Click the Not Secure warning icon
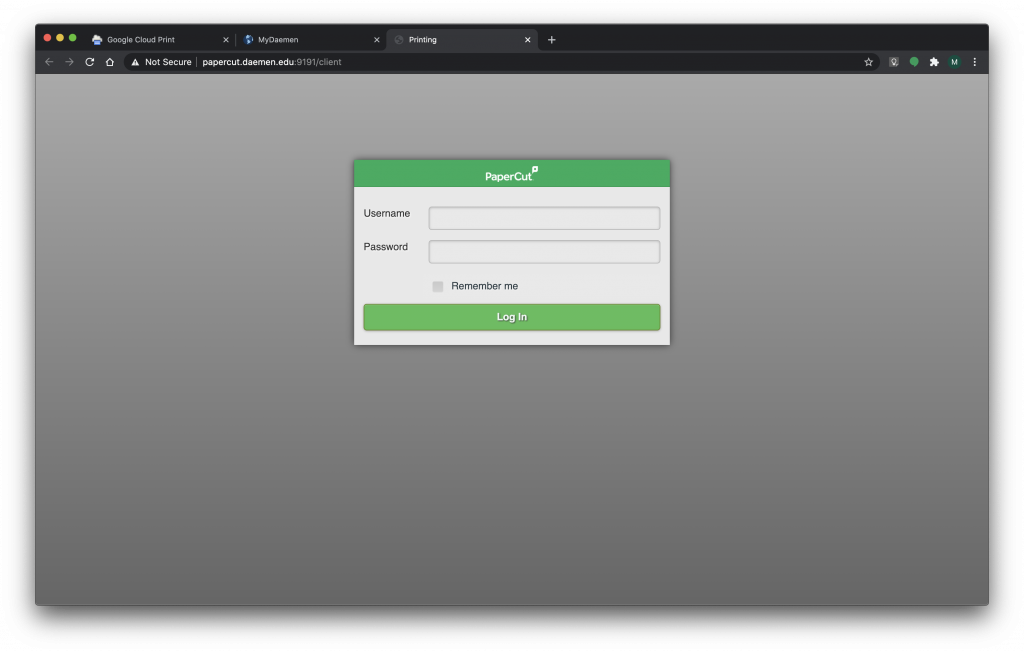The image size is (1024, 652). [x=135, y=62]
